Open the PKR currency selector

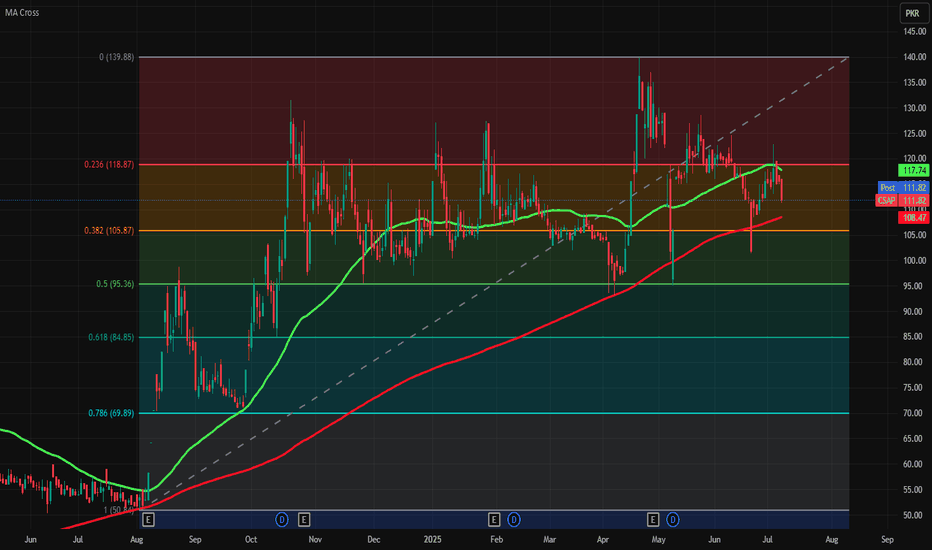(x=912, y=13)
